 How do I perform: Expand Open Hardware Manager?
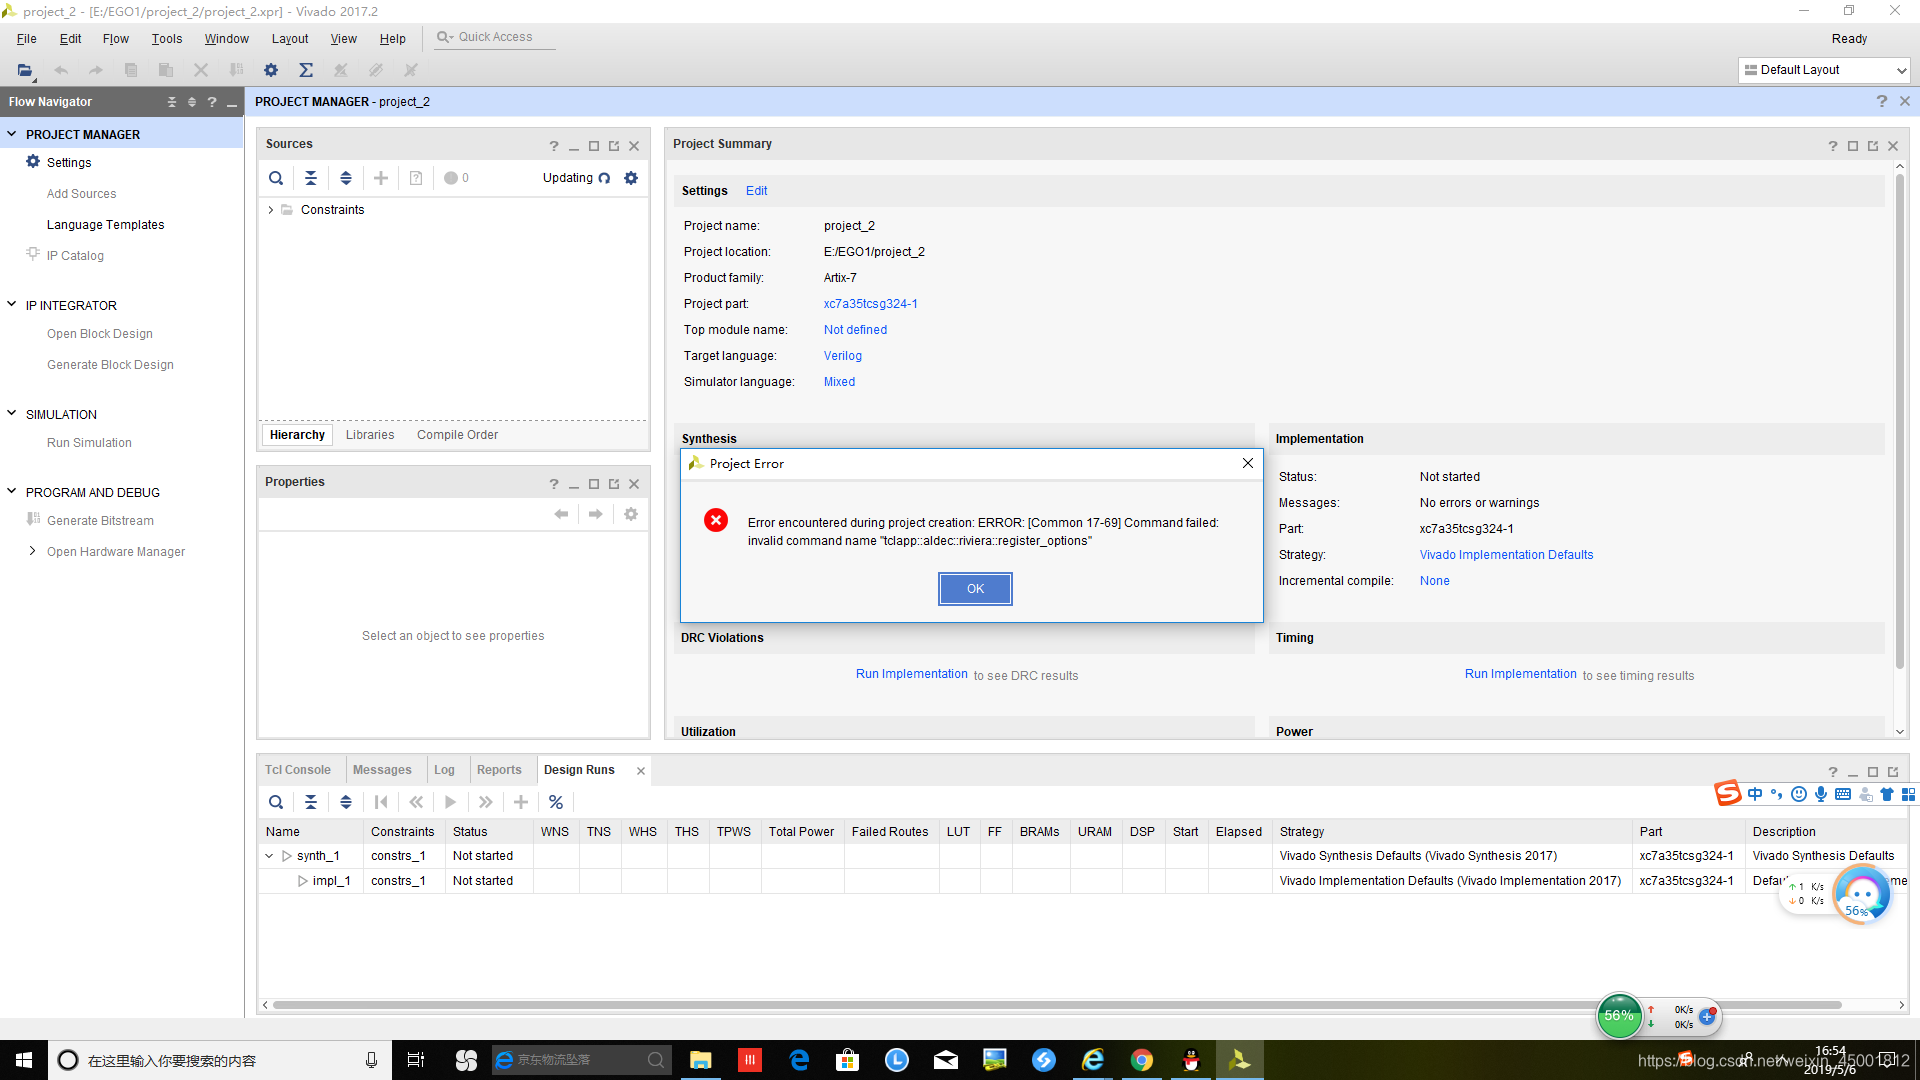click(33, 551)
